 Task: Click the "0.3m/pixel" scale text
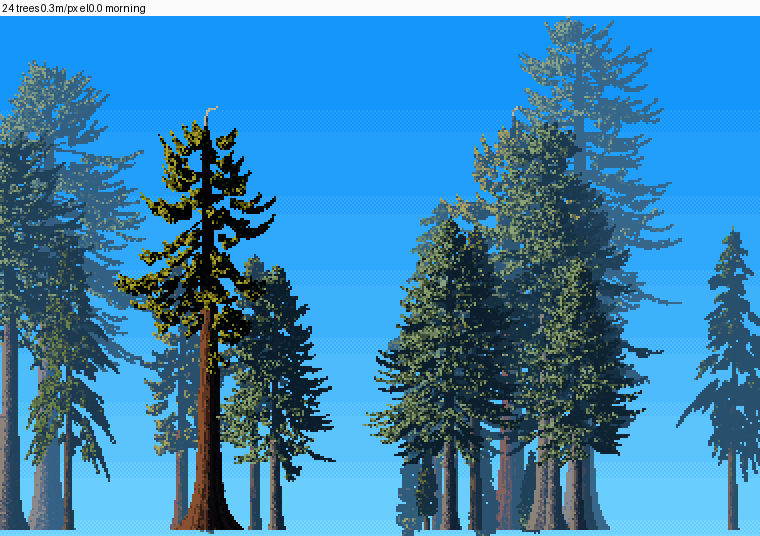(63, 8)
